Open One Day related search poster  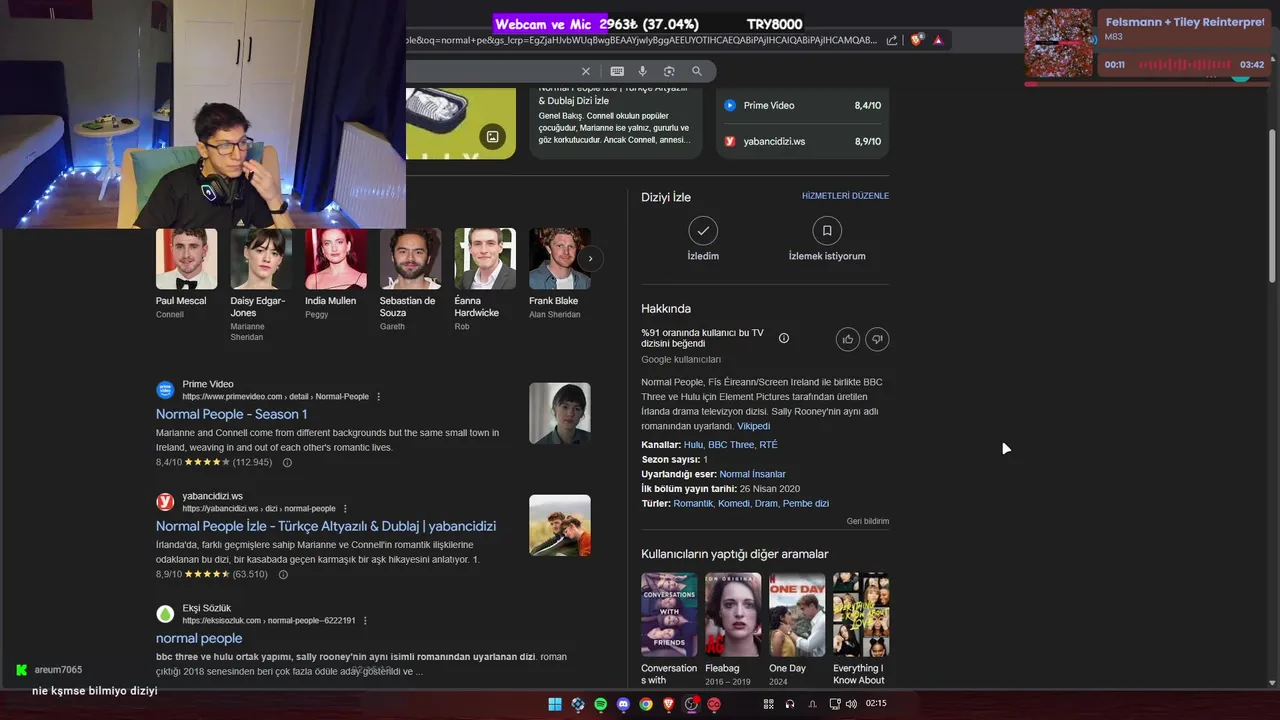pyautogui.click(x=797, y=615)
